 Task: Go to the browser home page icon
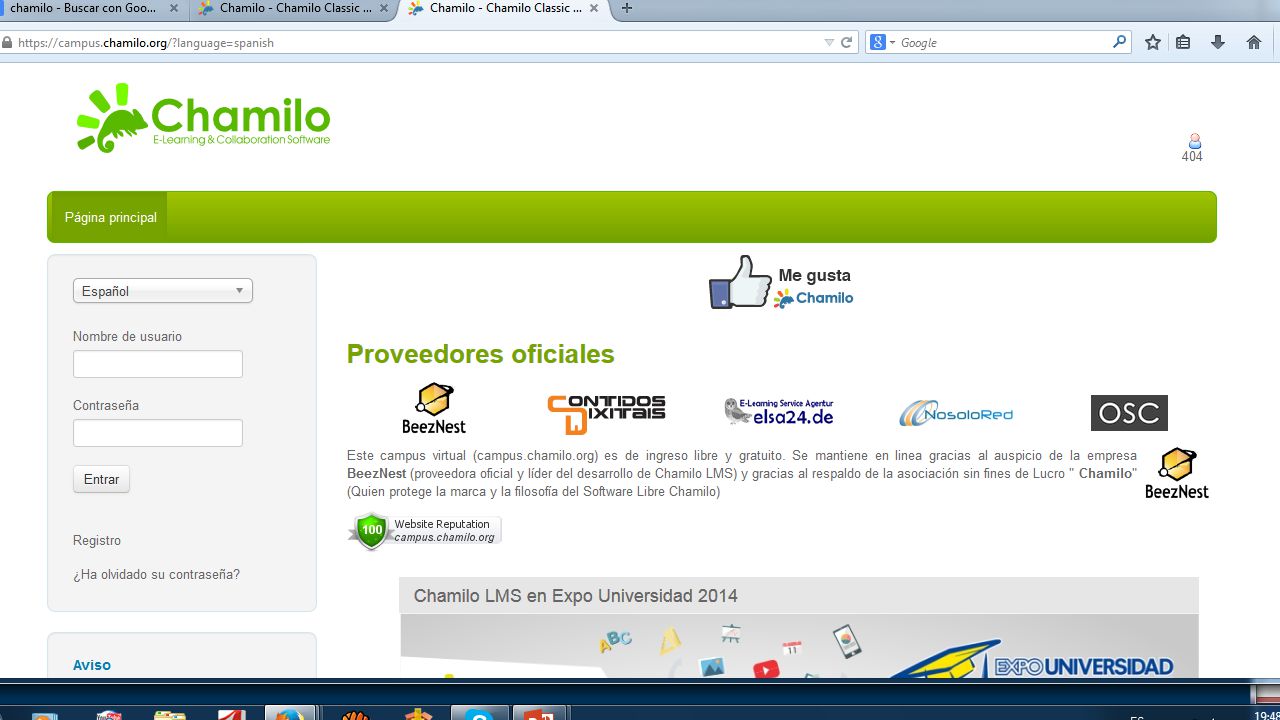click(x=1254, y=43)
